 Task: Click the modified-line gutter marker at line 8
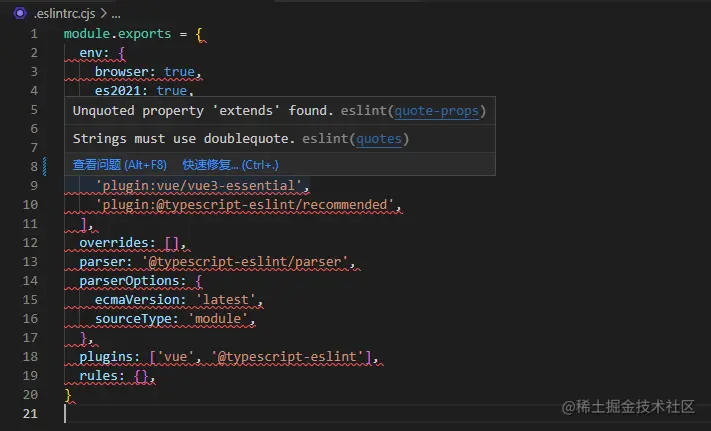pos(44,166)
